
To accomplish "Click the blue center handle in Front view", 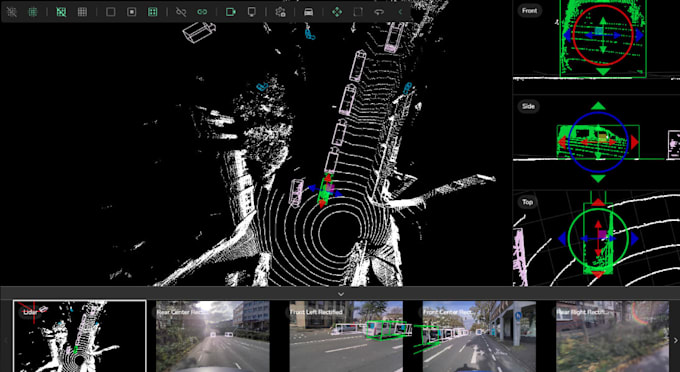I will (x=599, y=31).
